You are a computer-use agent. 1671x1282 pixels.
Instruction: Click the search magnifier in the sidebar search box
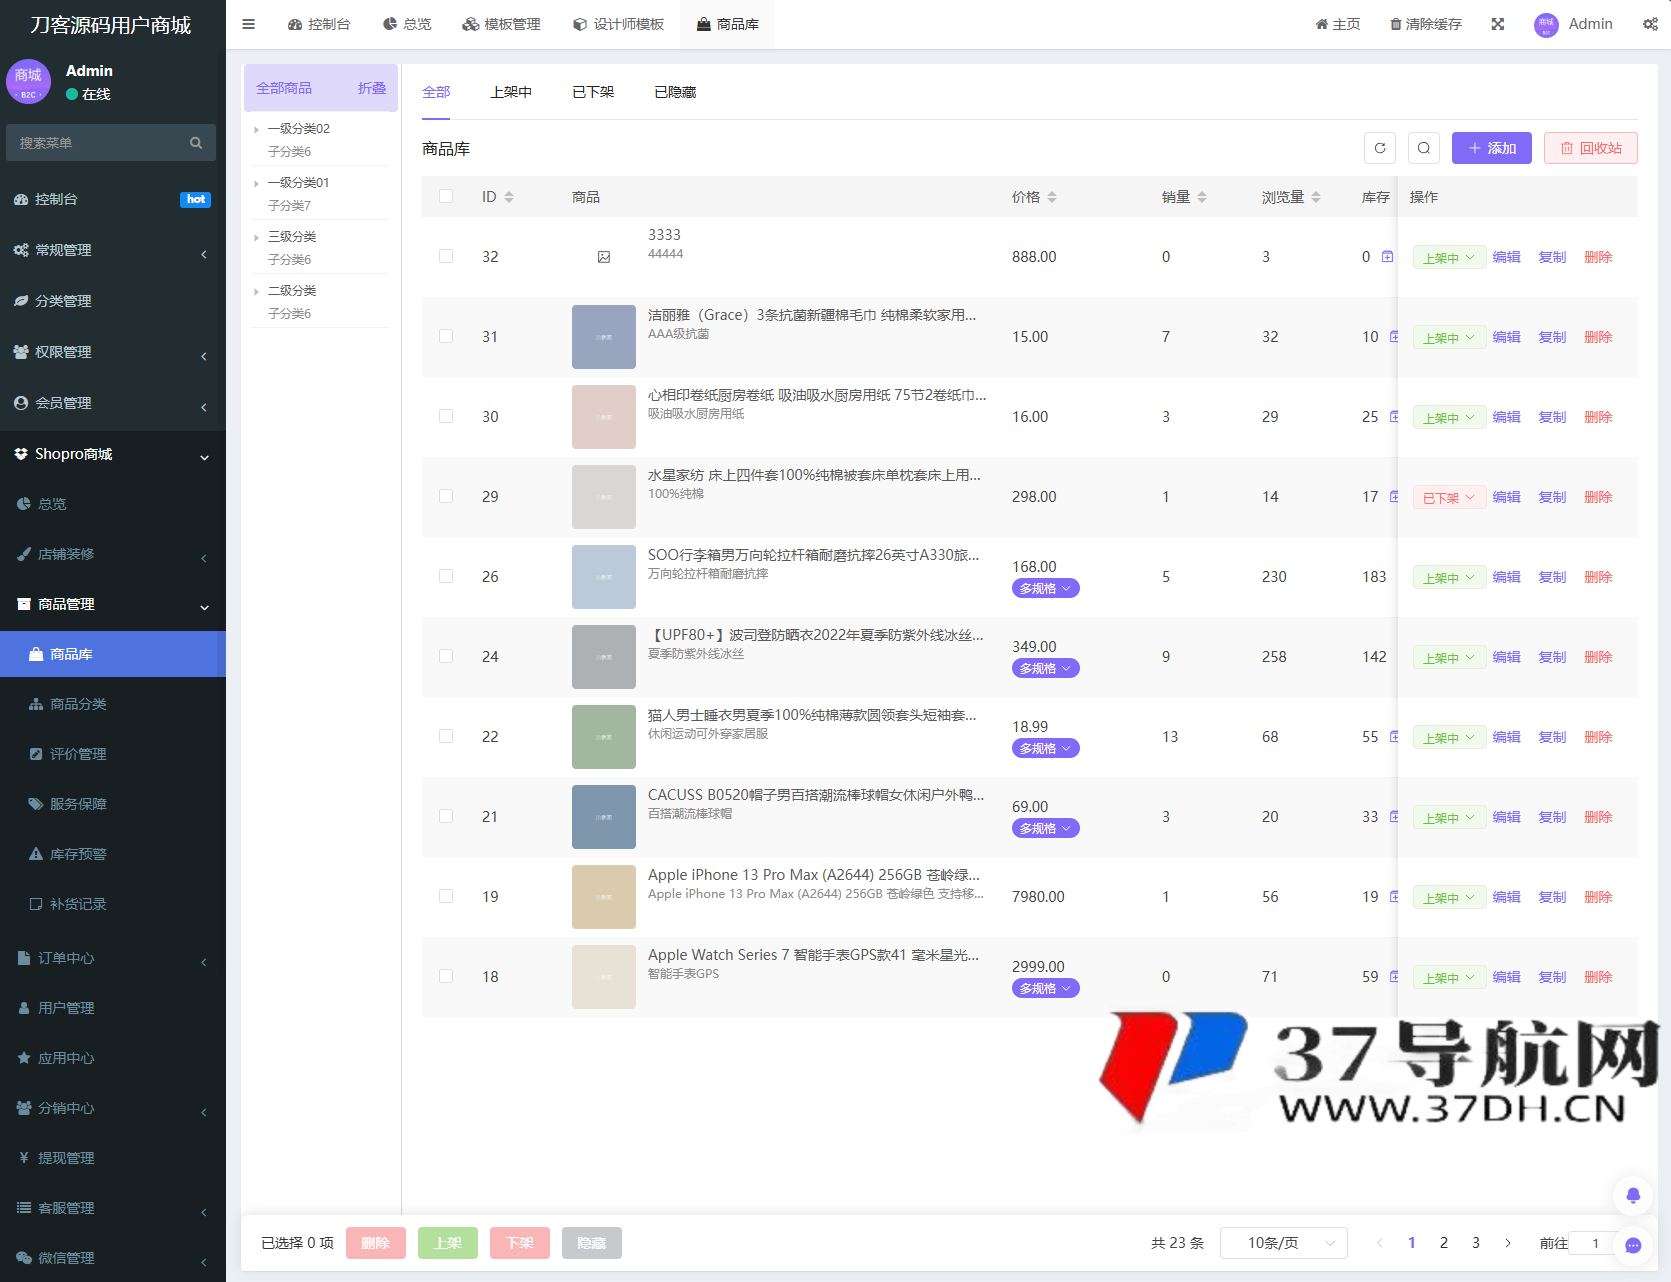tap(195, 142)
